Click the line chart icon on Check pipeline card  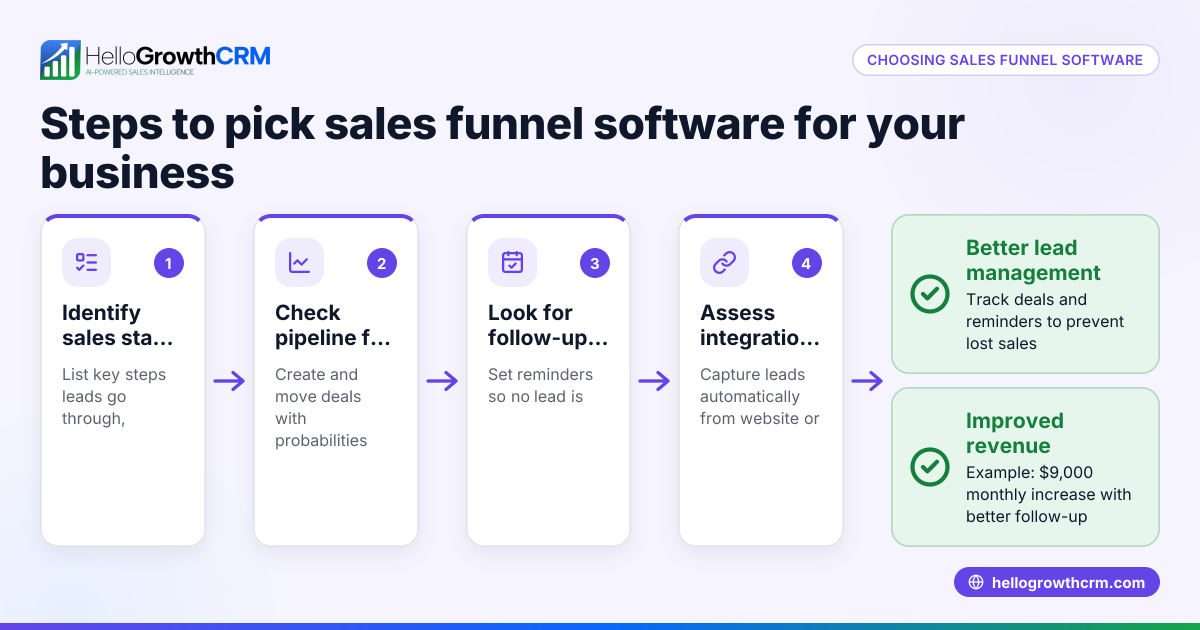299,263
